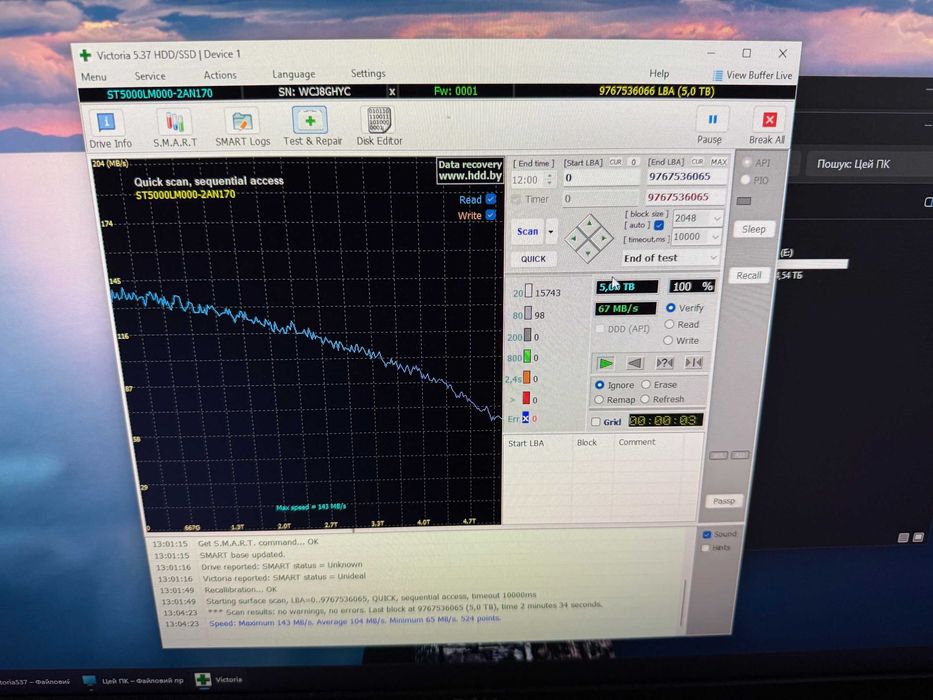Click the Пошук: Цей ПК search box
The image size is (933, 700).
869,164
